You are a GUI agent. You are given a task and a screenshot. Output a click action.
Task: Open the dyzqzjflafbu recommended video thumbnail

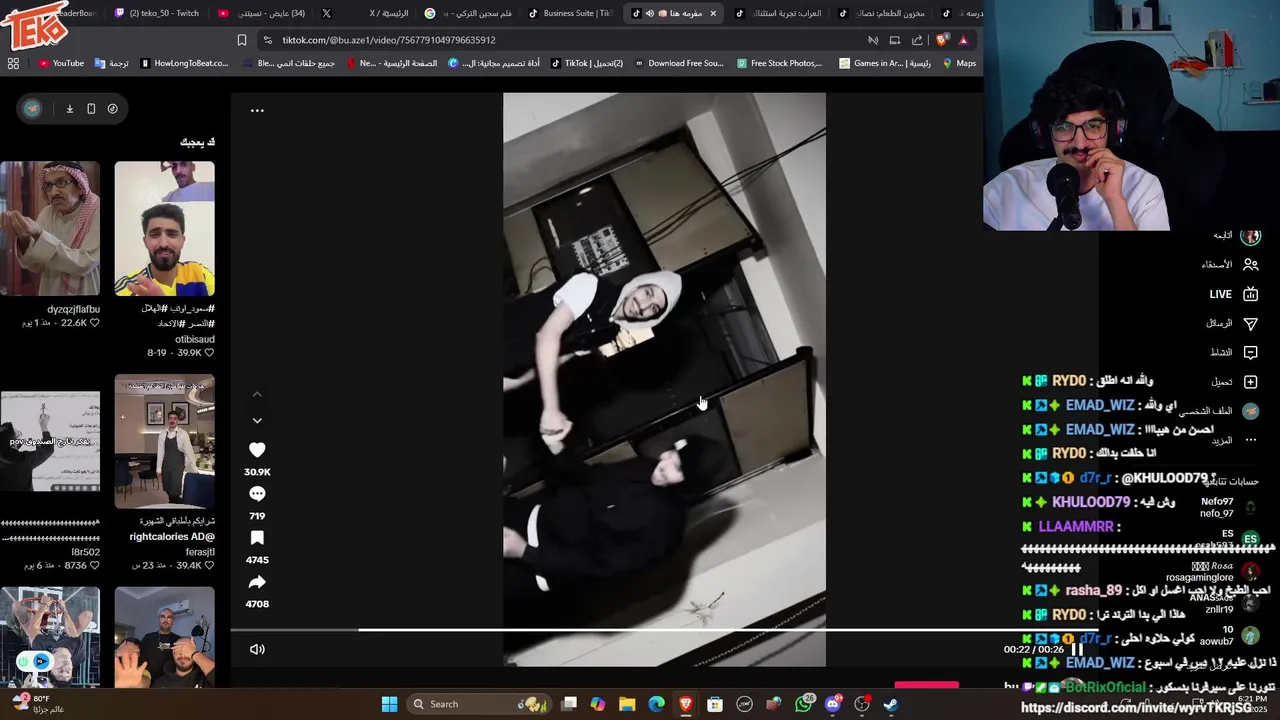coord(50,228)
